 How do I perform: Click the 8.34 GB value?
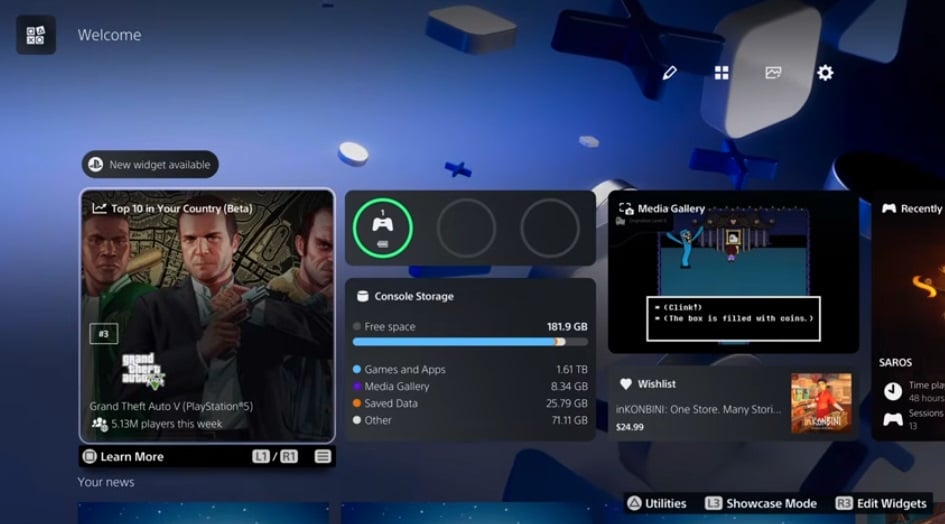point(569,386)
